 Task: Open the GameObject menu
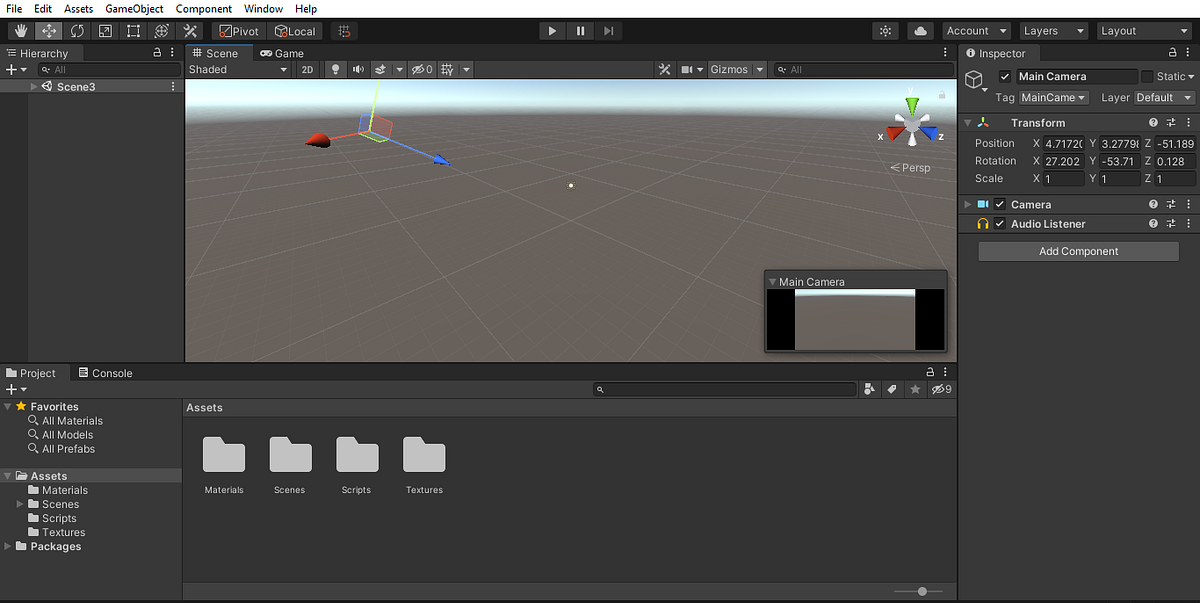pos(134,8)
